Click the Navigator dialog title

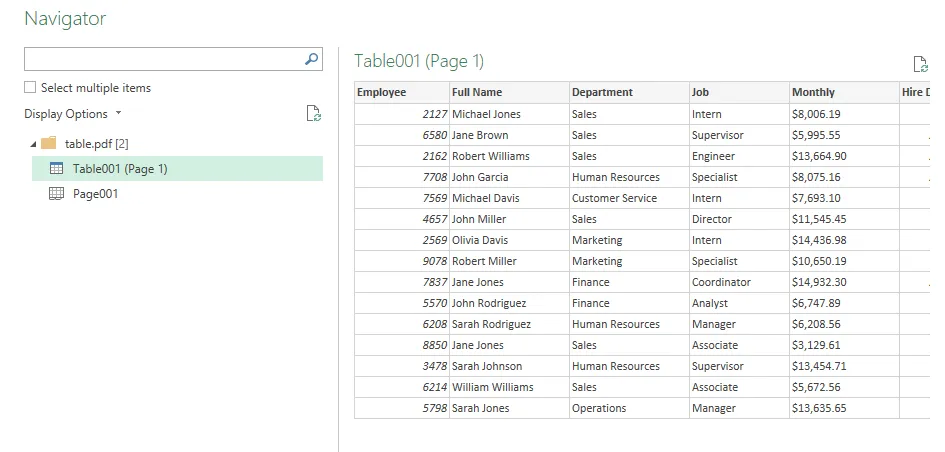click(x=65, y=19)
